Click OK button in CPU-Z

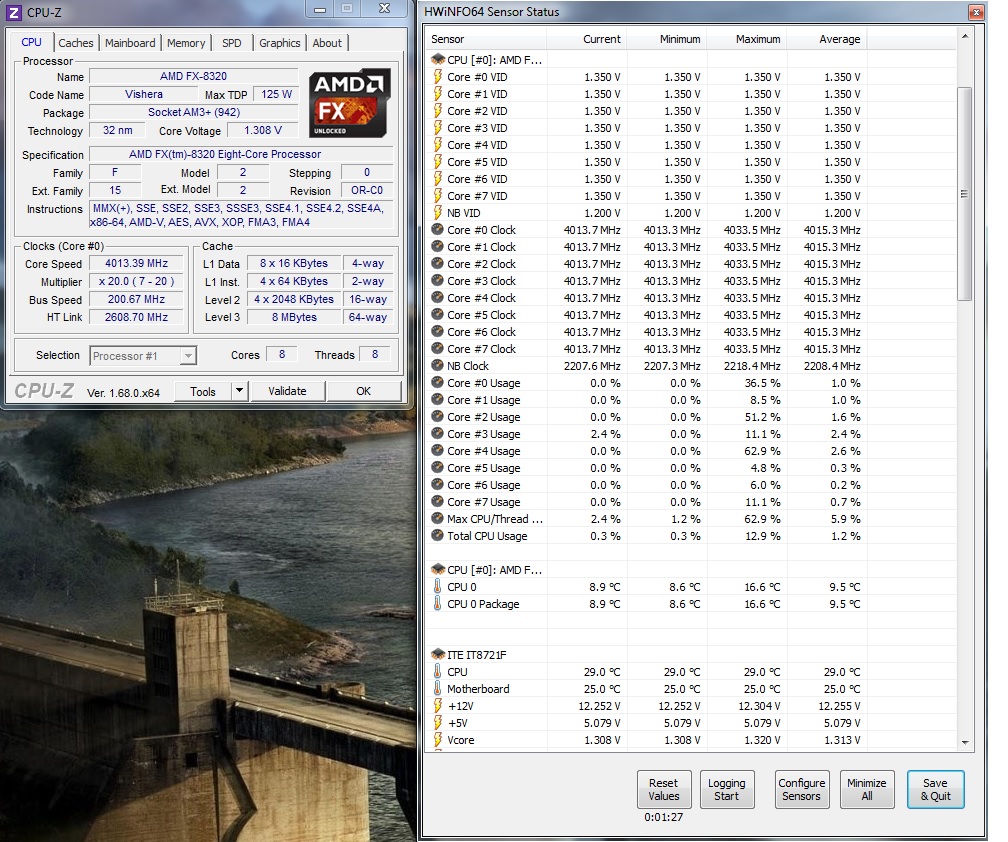(x=364, y=391)
